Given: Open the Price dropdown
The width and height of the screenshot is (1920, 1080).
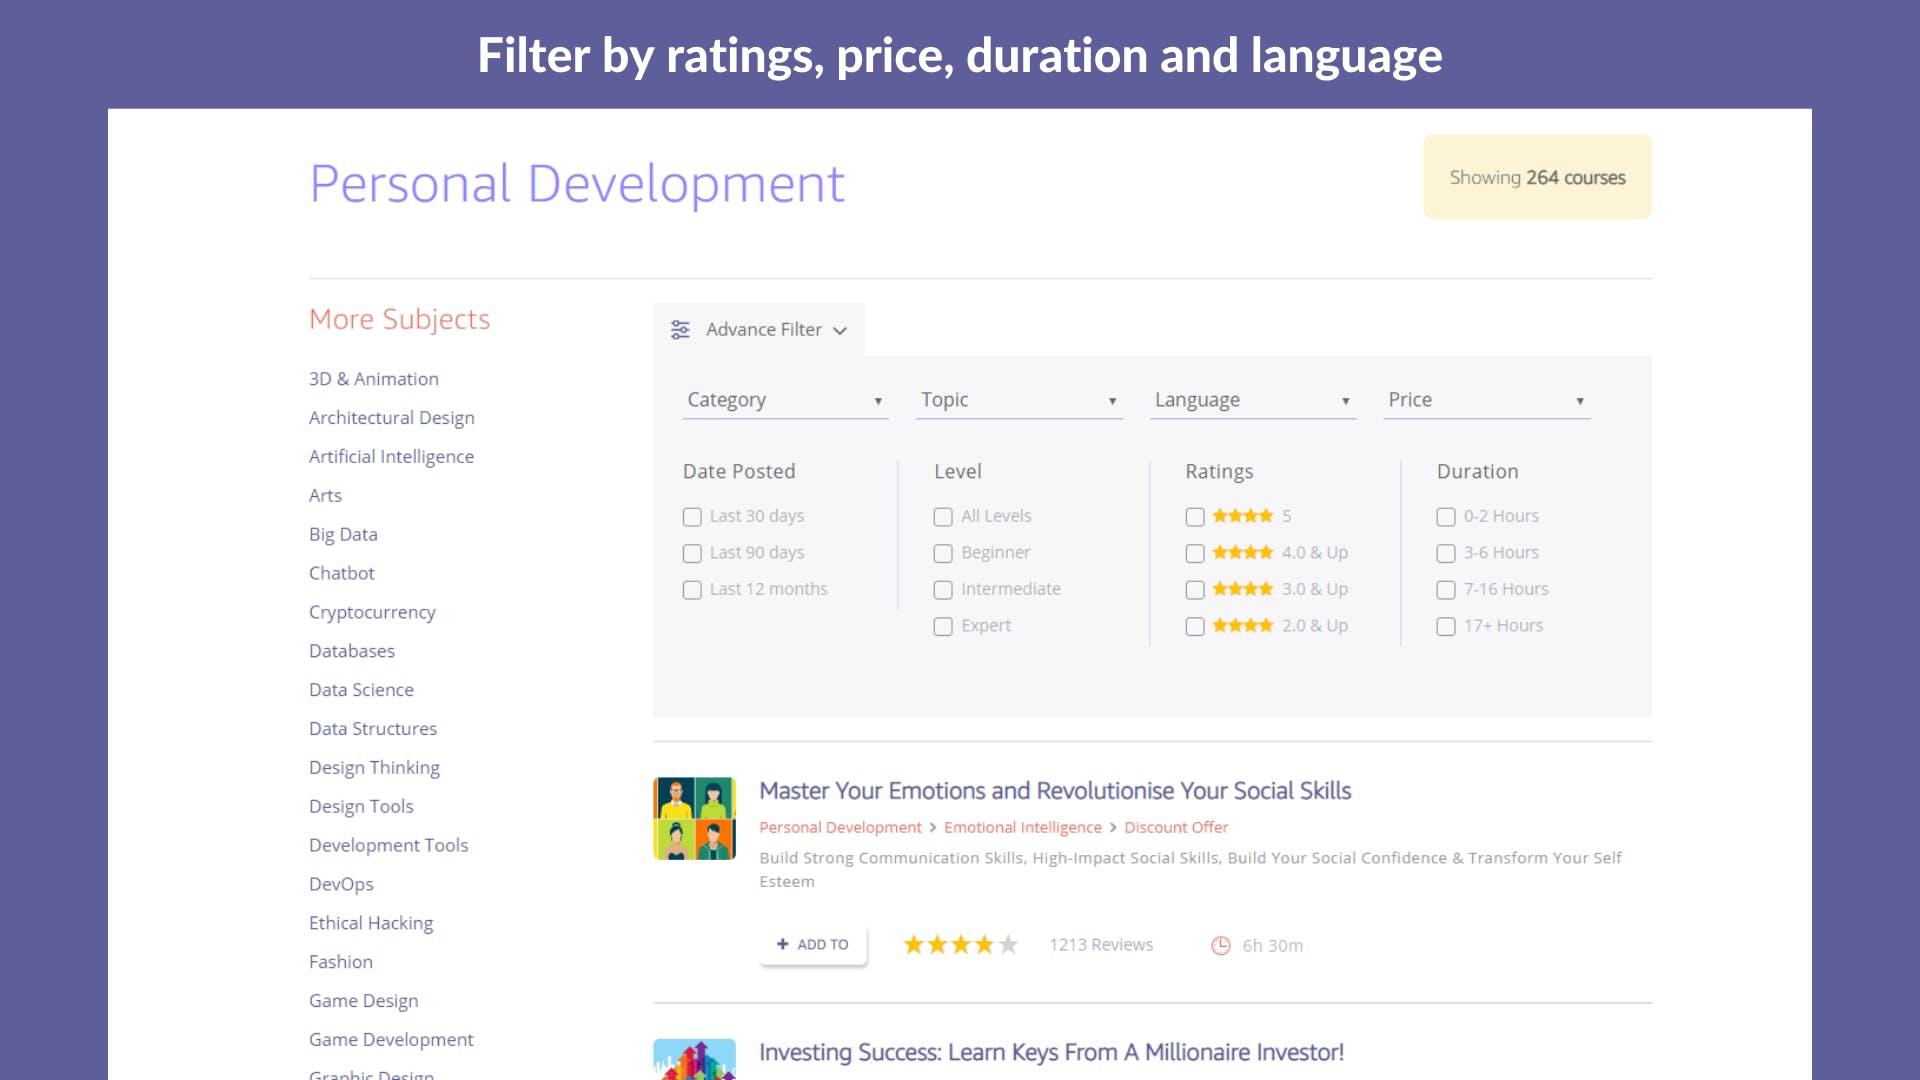Looking at the screenshot, I should [x=1486, y=400].
